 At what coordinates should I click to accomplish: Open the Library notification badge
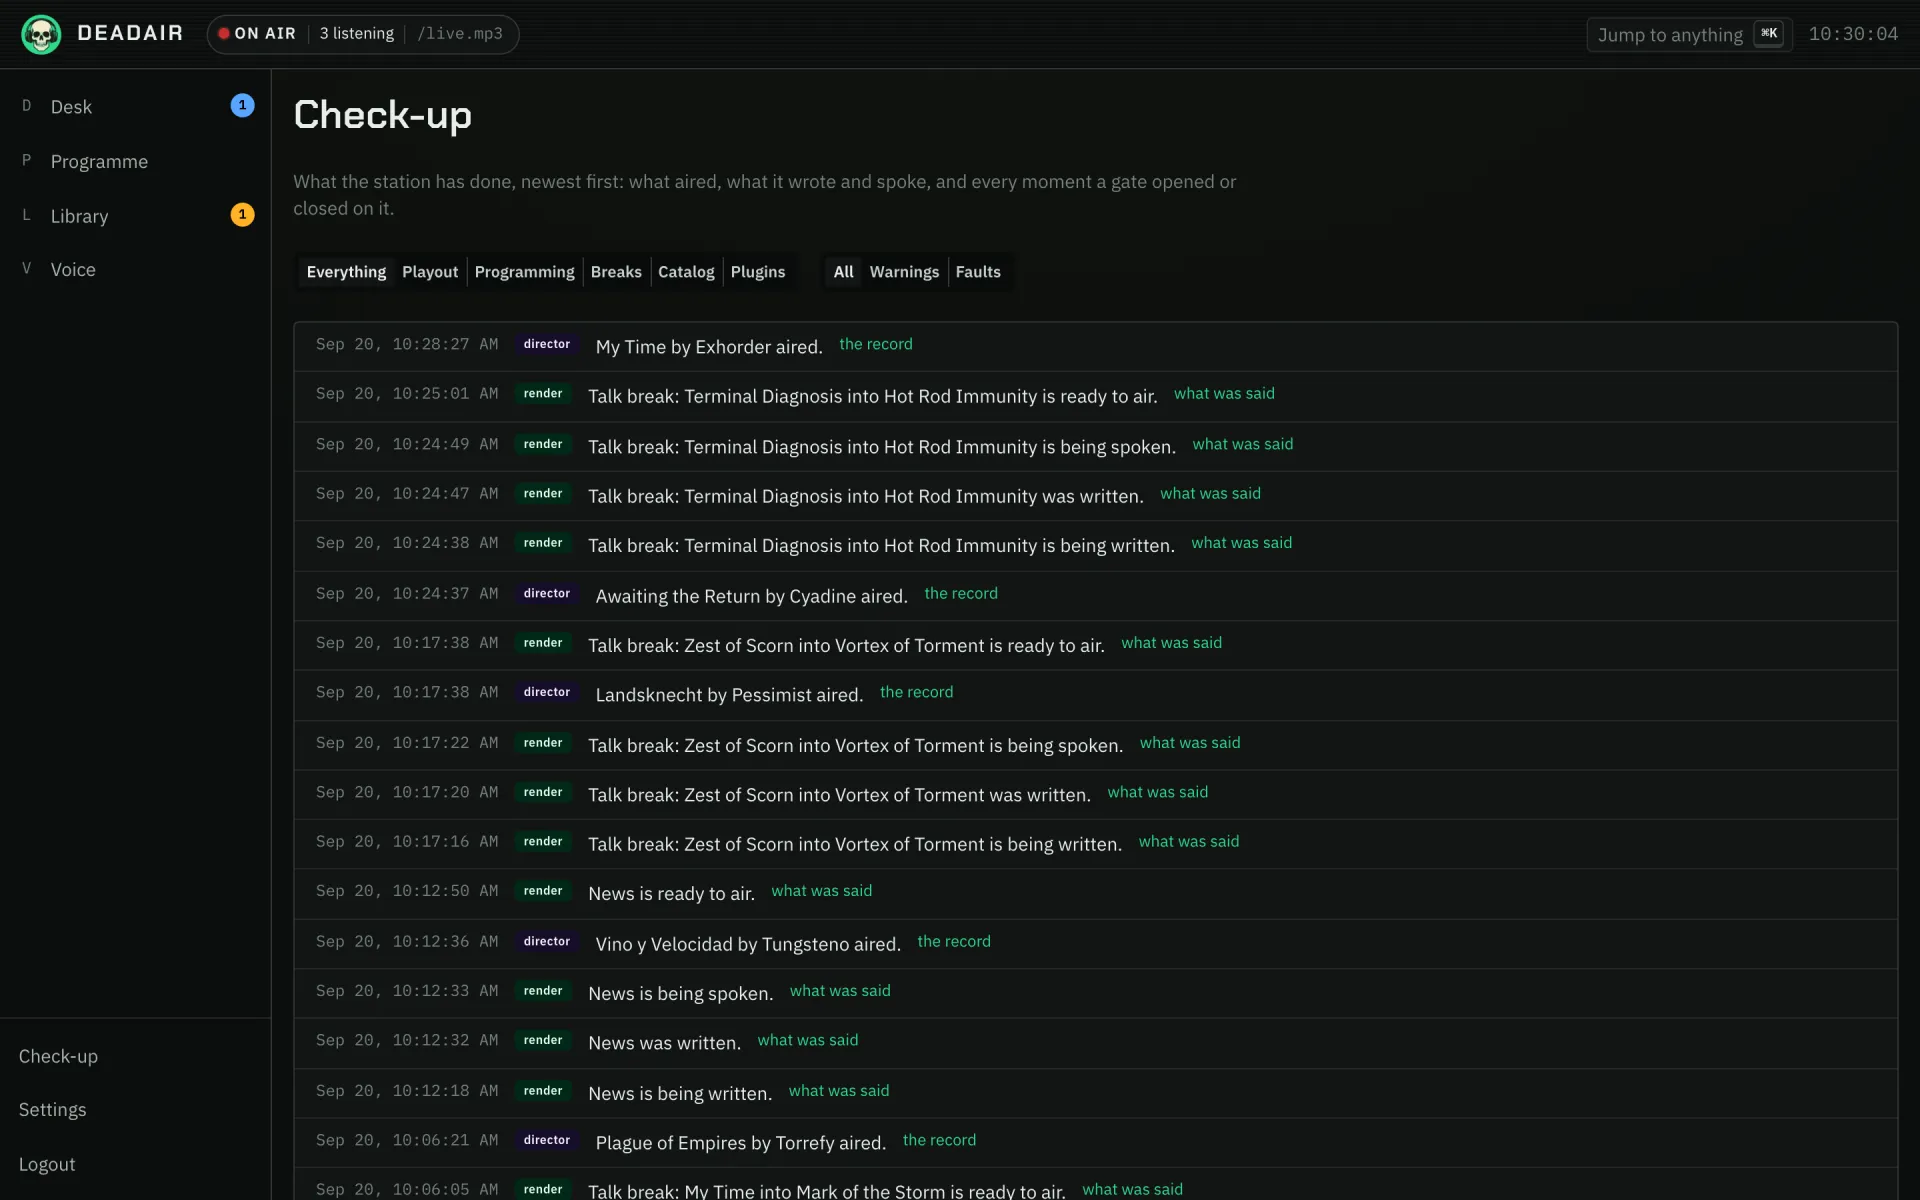pos(242,215)
